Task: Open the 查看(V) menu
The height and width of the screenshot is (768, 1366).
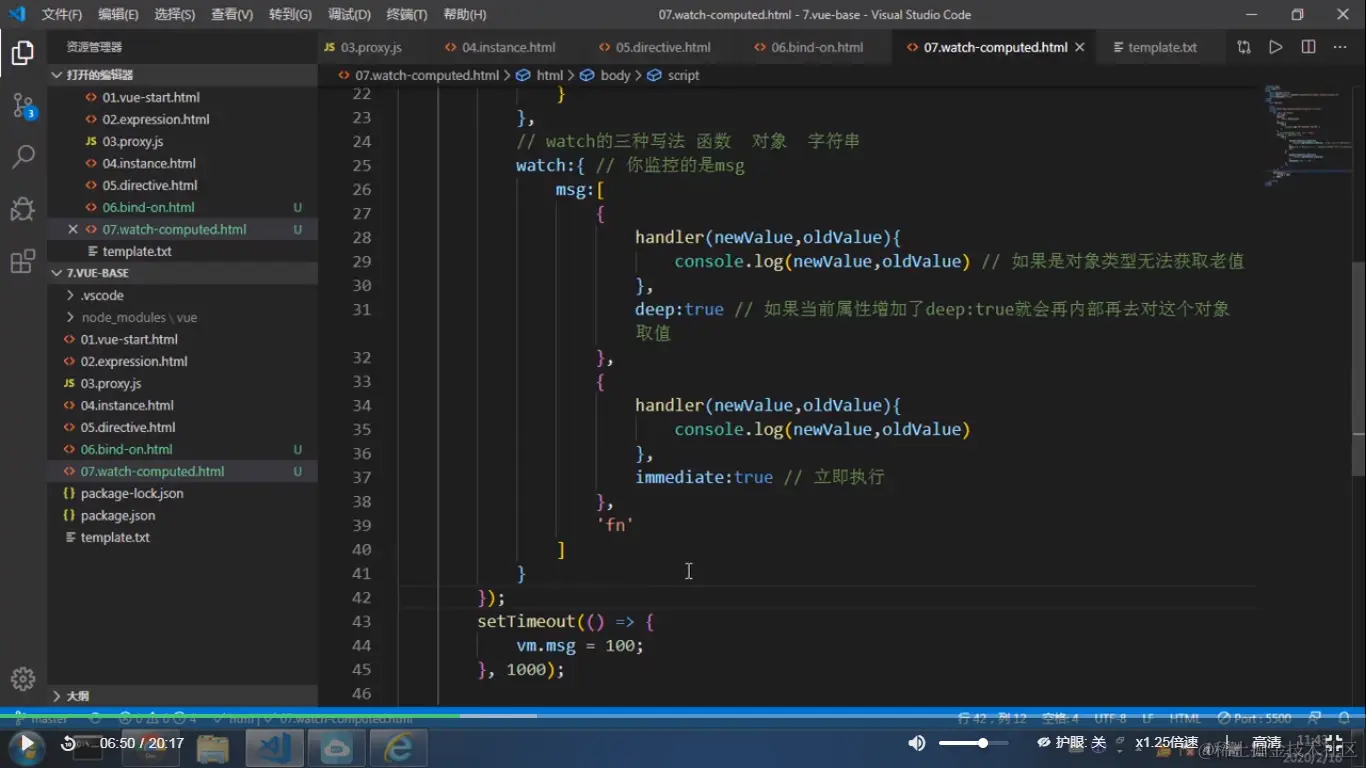Action: (232, 15)
